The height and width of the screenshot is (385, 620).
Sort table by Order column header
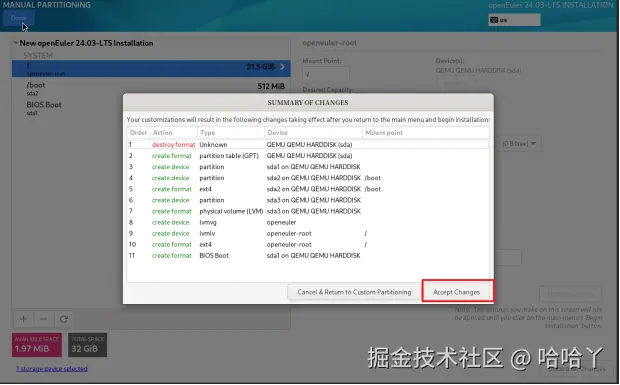(138, 132)
